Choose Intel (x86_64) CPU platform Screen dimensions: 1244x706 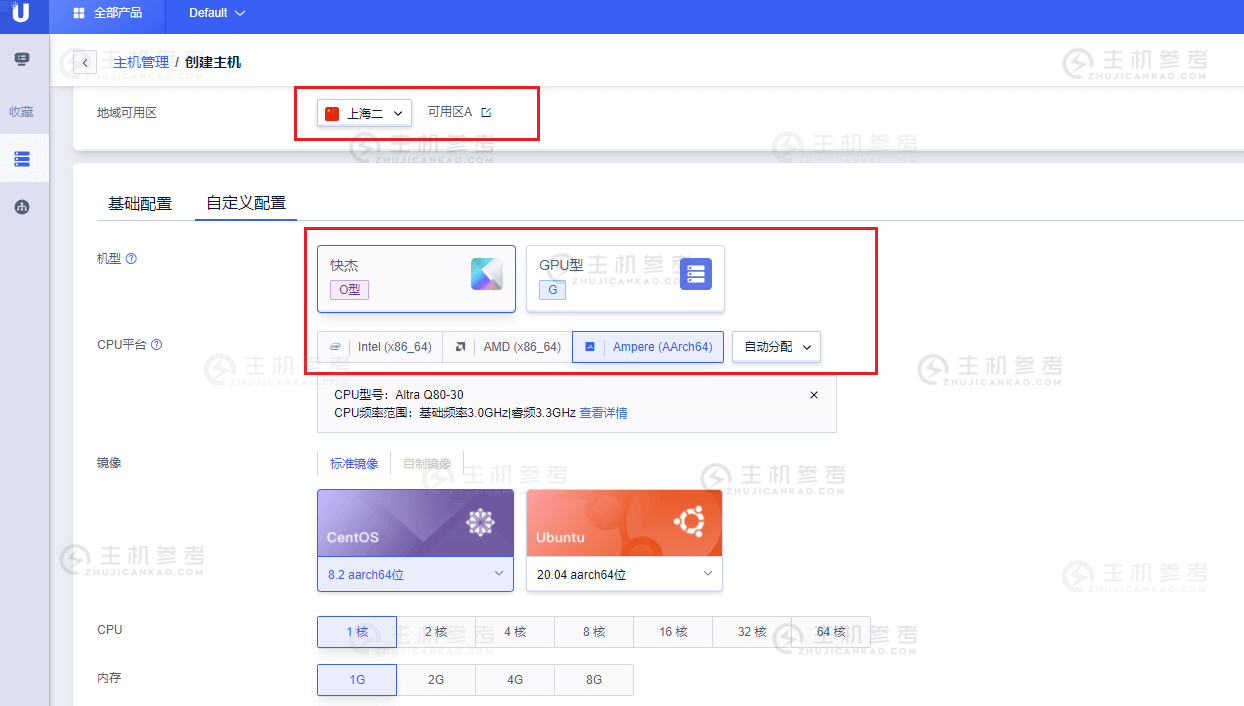pyautogui.click(x=380, y=347)
